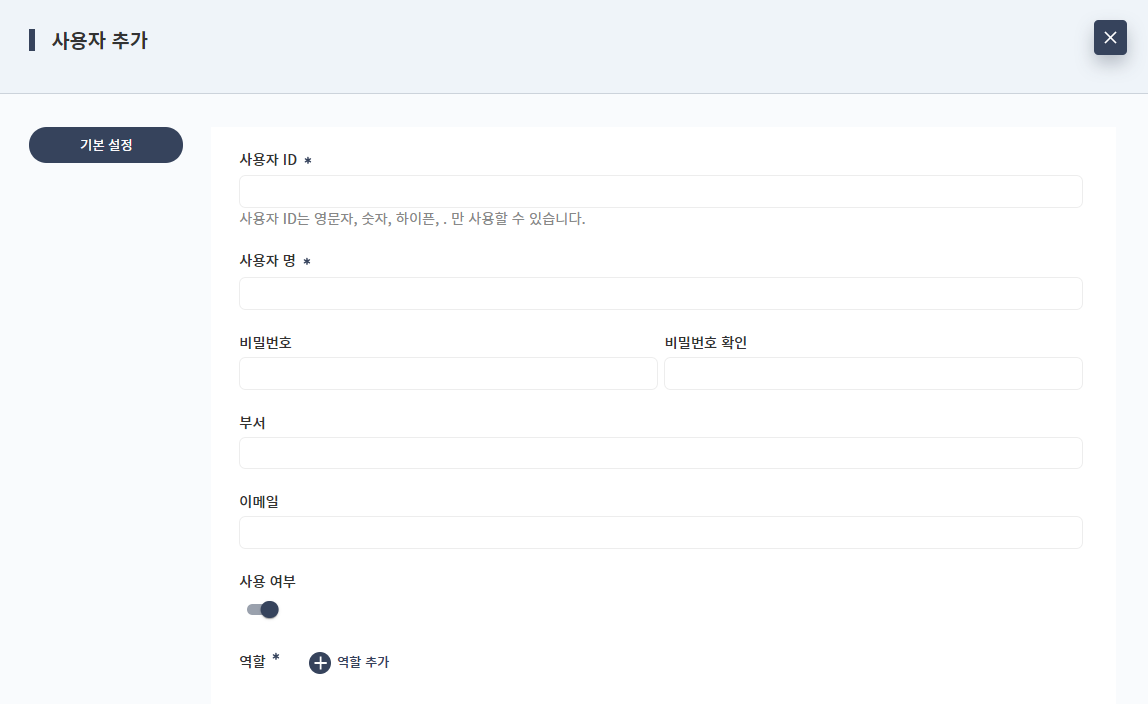The image size is (1148, 704).
Task: Close the 사용자 추가 dialog
Action: 1110,37
